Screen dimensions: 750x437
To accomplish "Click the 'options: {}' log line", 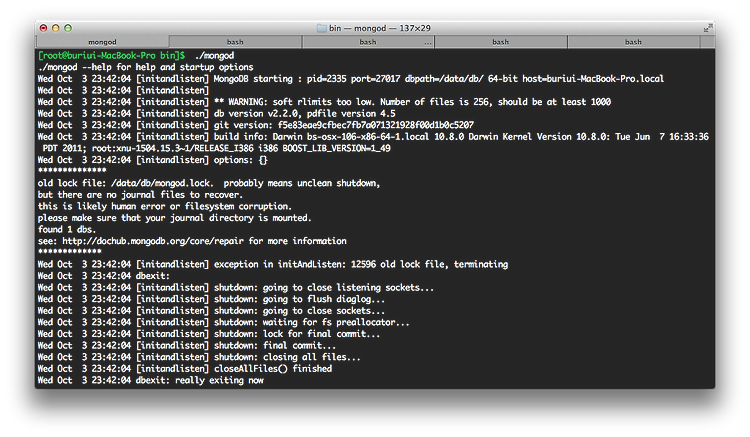I will (153, 160).
